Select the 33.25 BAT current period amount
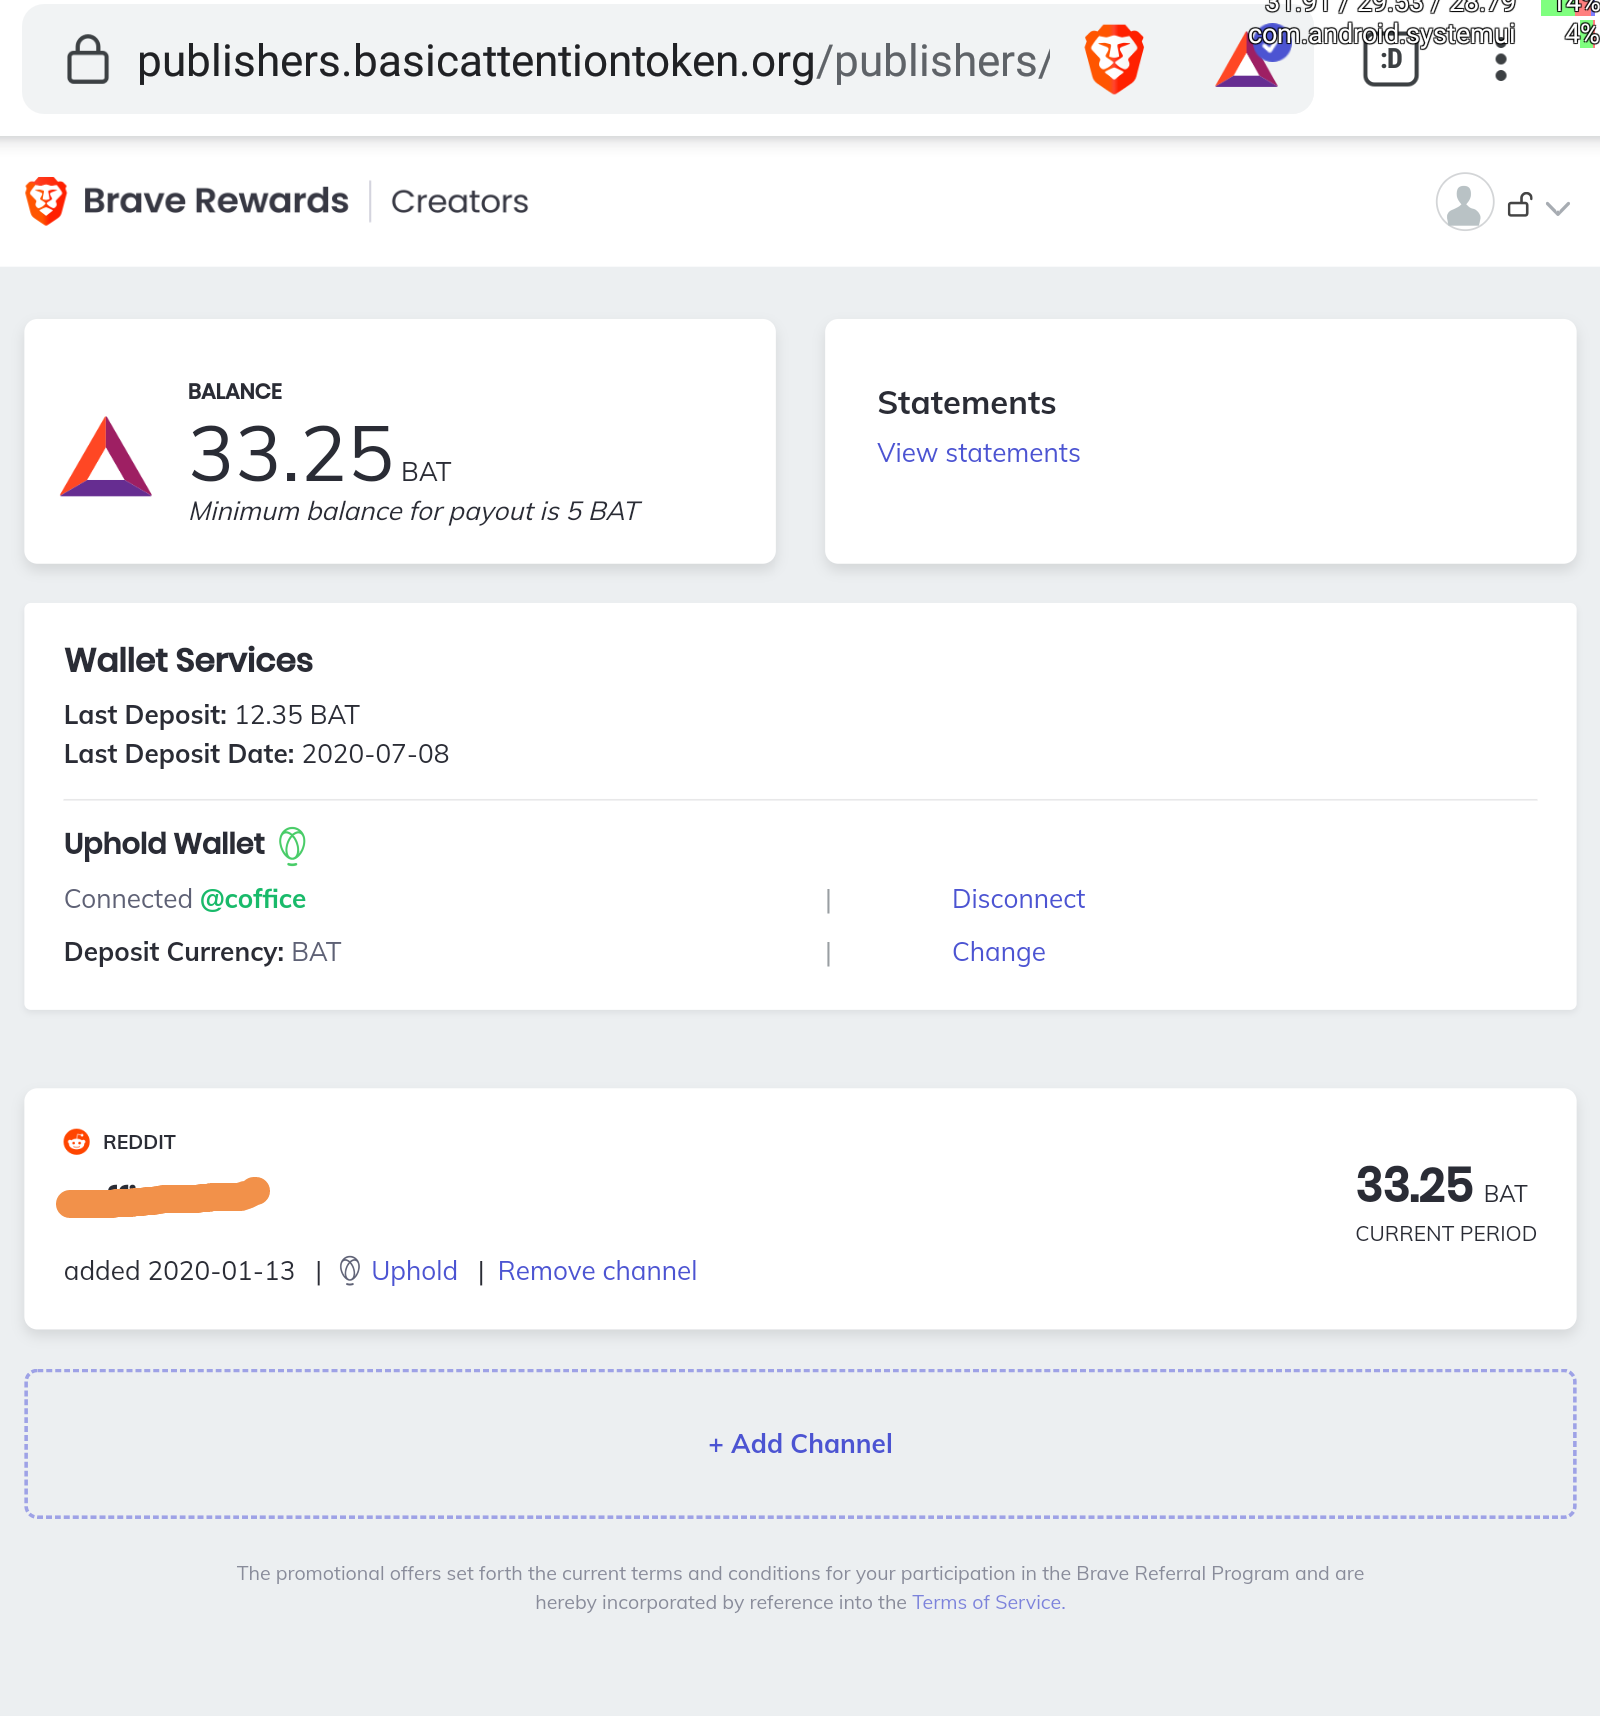The image size is (1600, 1716). [x=1441, y=1186]
